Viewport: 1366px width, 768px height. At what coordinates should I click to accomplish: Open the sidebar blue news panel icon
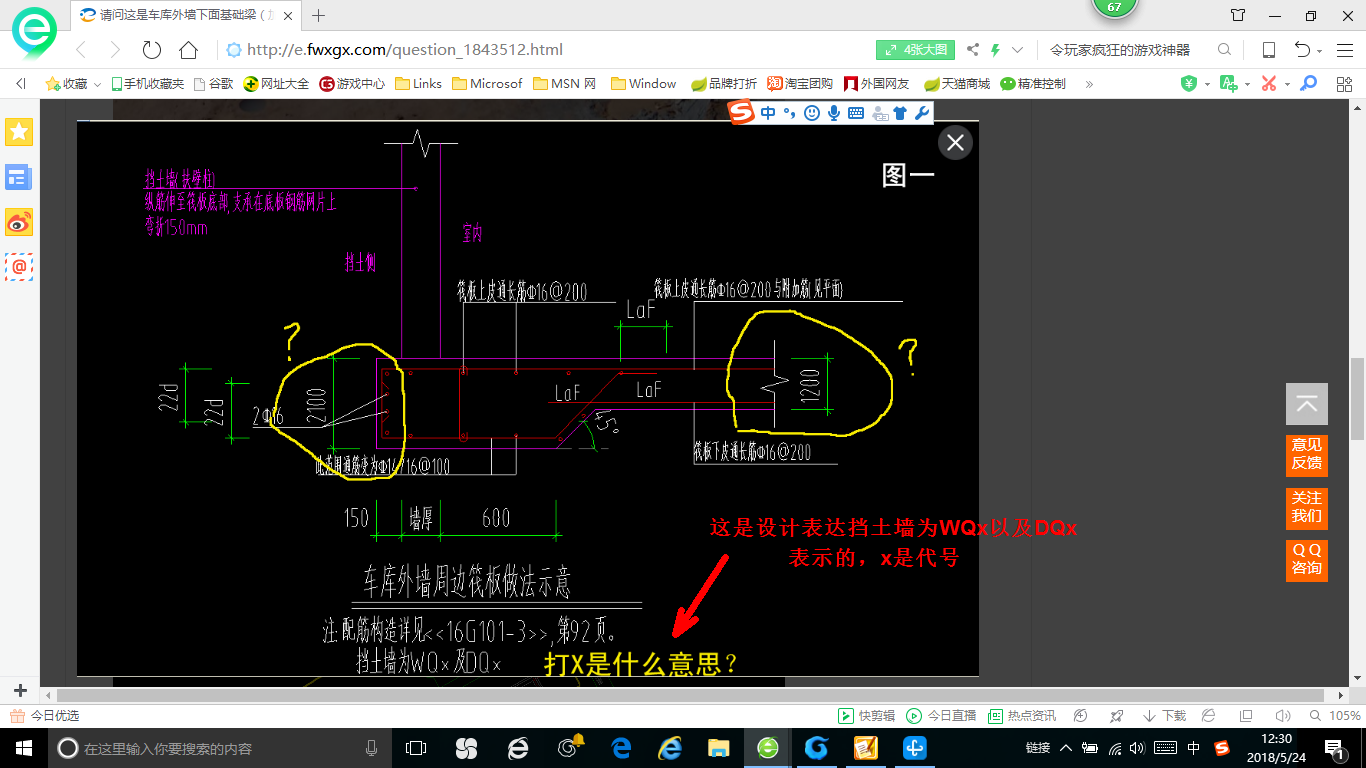point(19,178)
